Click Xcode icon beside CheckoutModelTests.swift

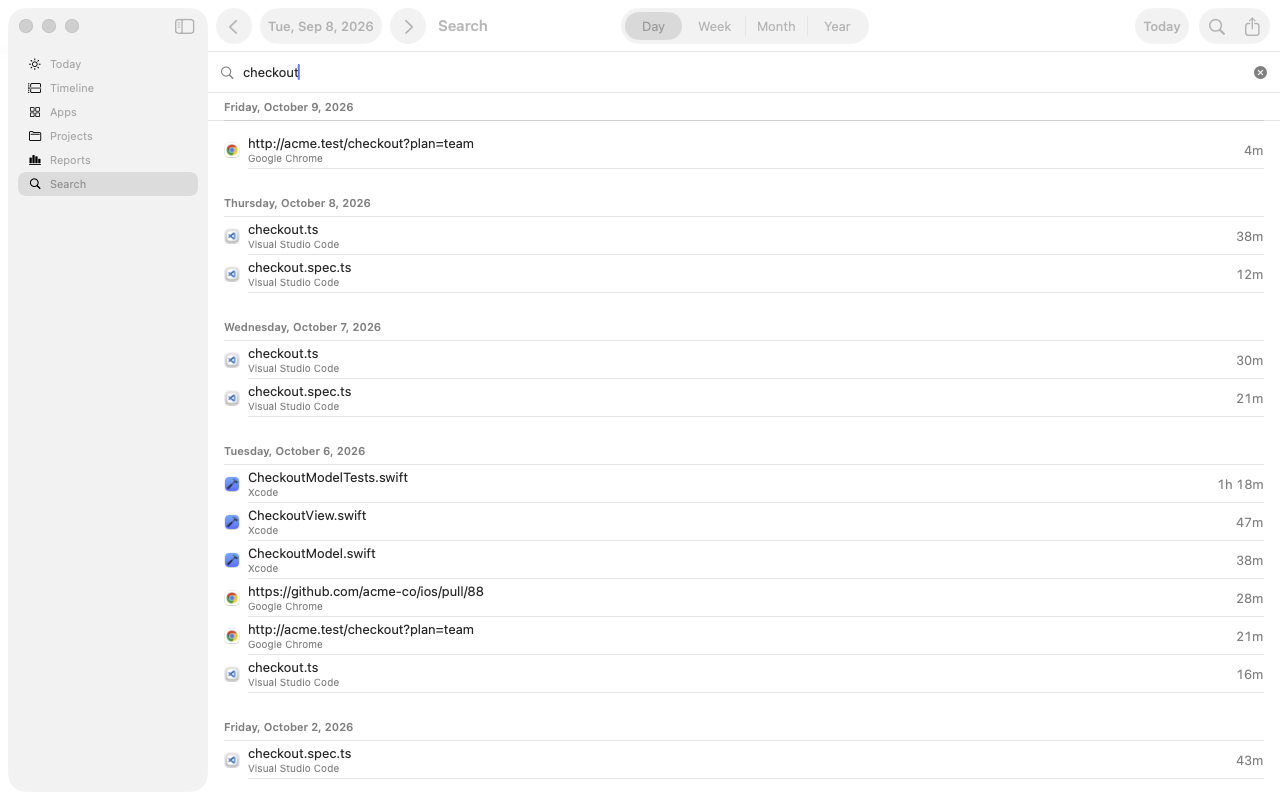click(232, 484)
